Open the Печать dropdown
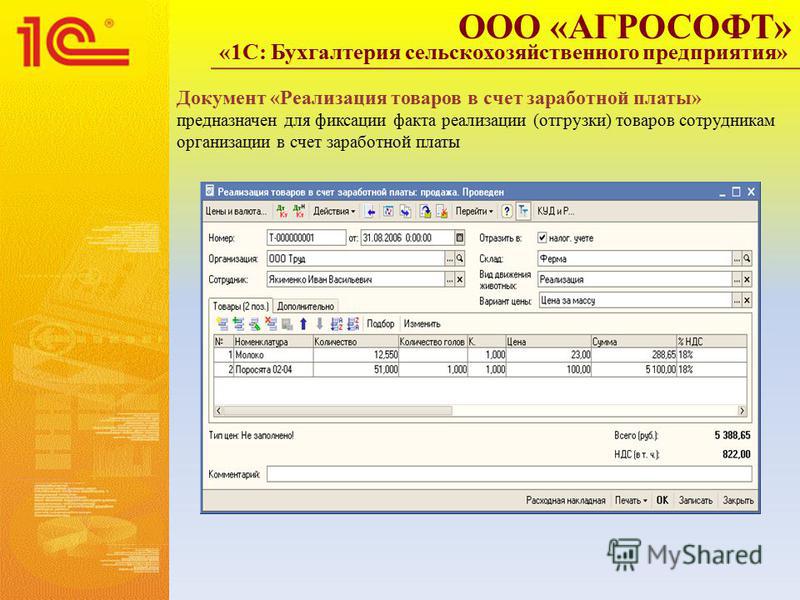This screenshot has width=800, height=600. (x=631, y=501)
